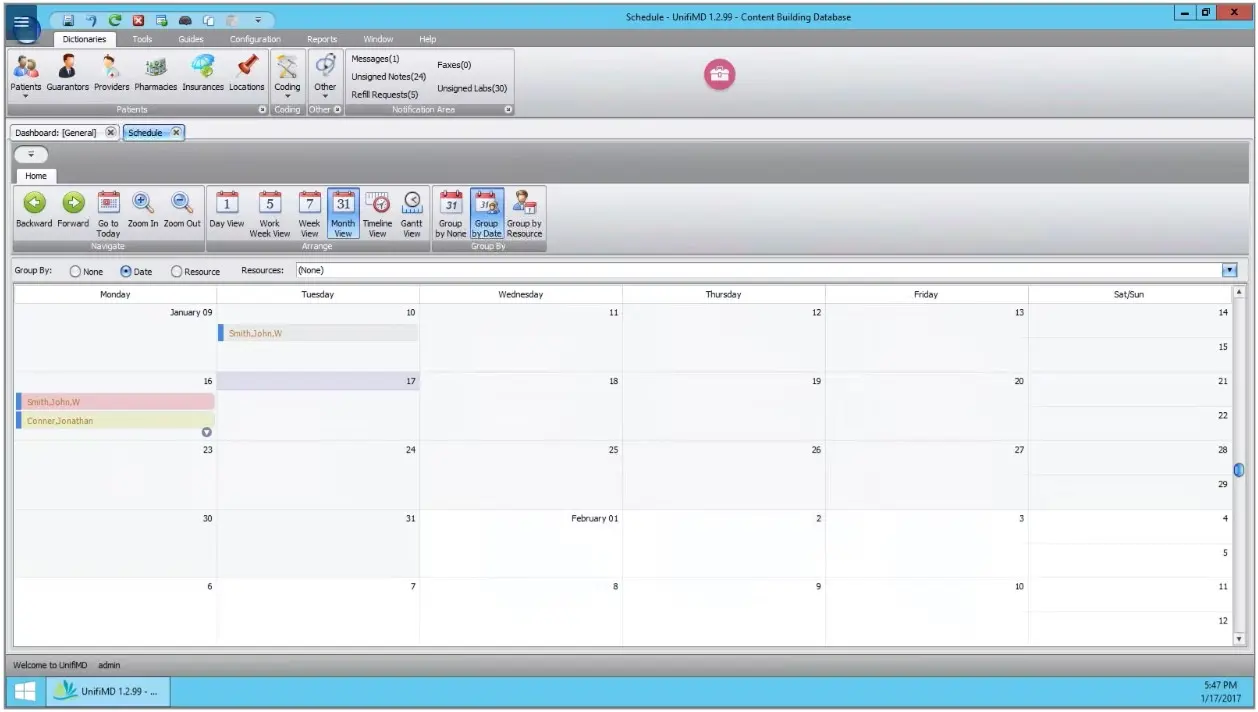Open the Resources dropdown list
Screen dimensions: 1258x712
point(1229,270)
